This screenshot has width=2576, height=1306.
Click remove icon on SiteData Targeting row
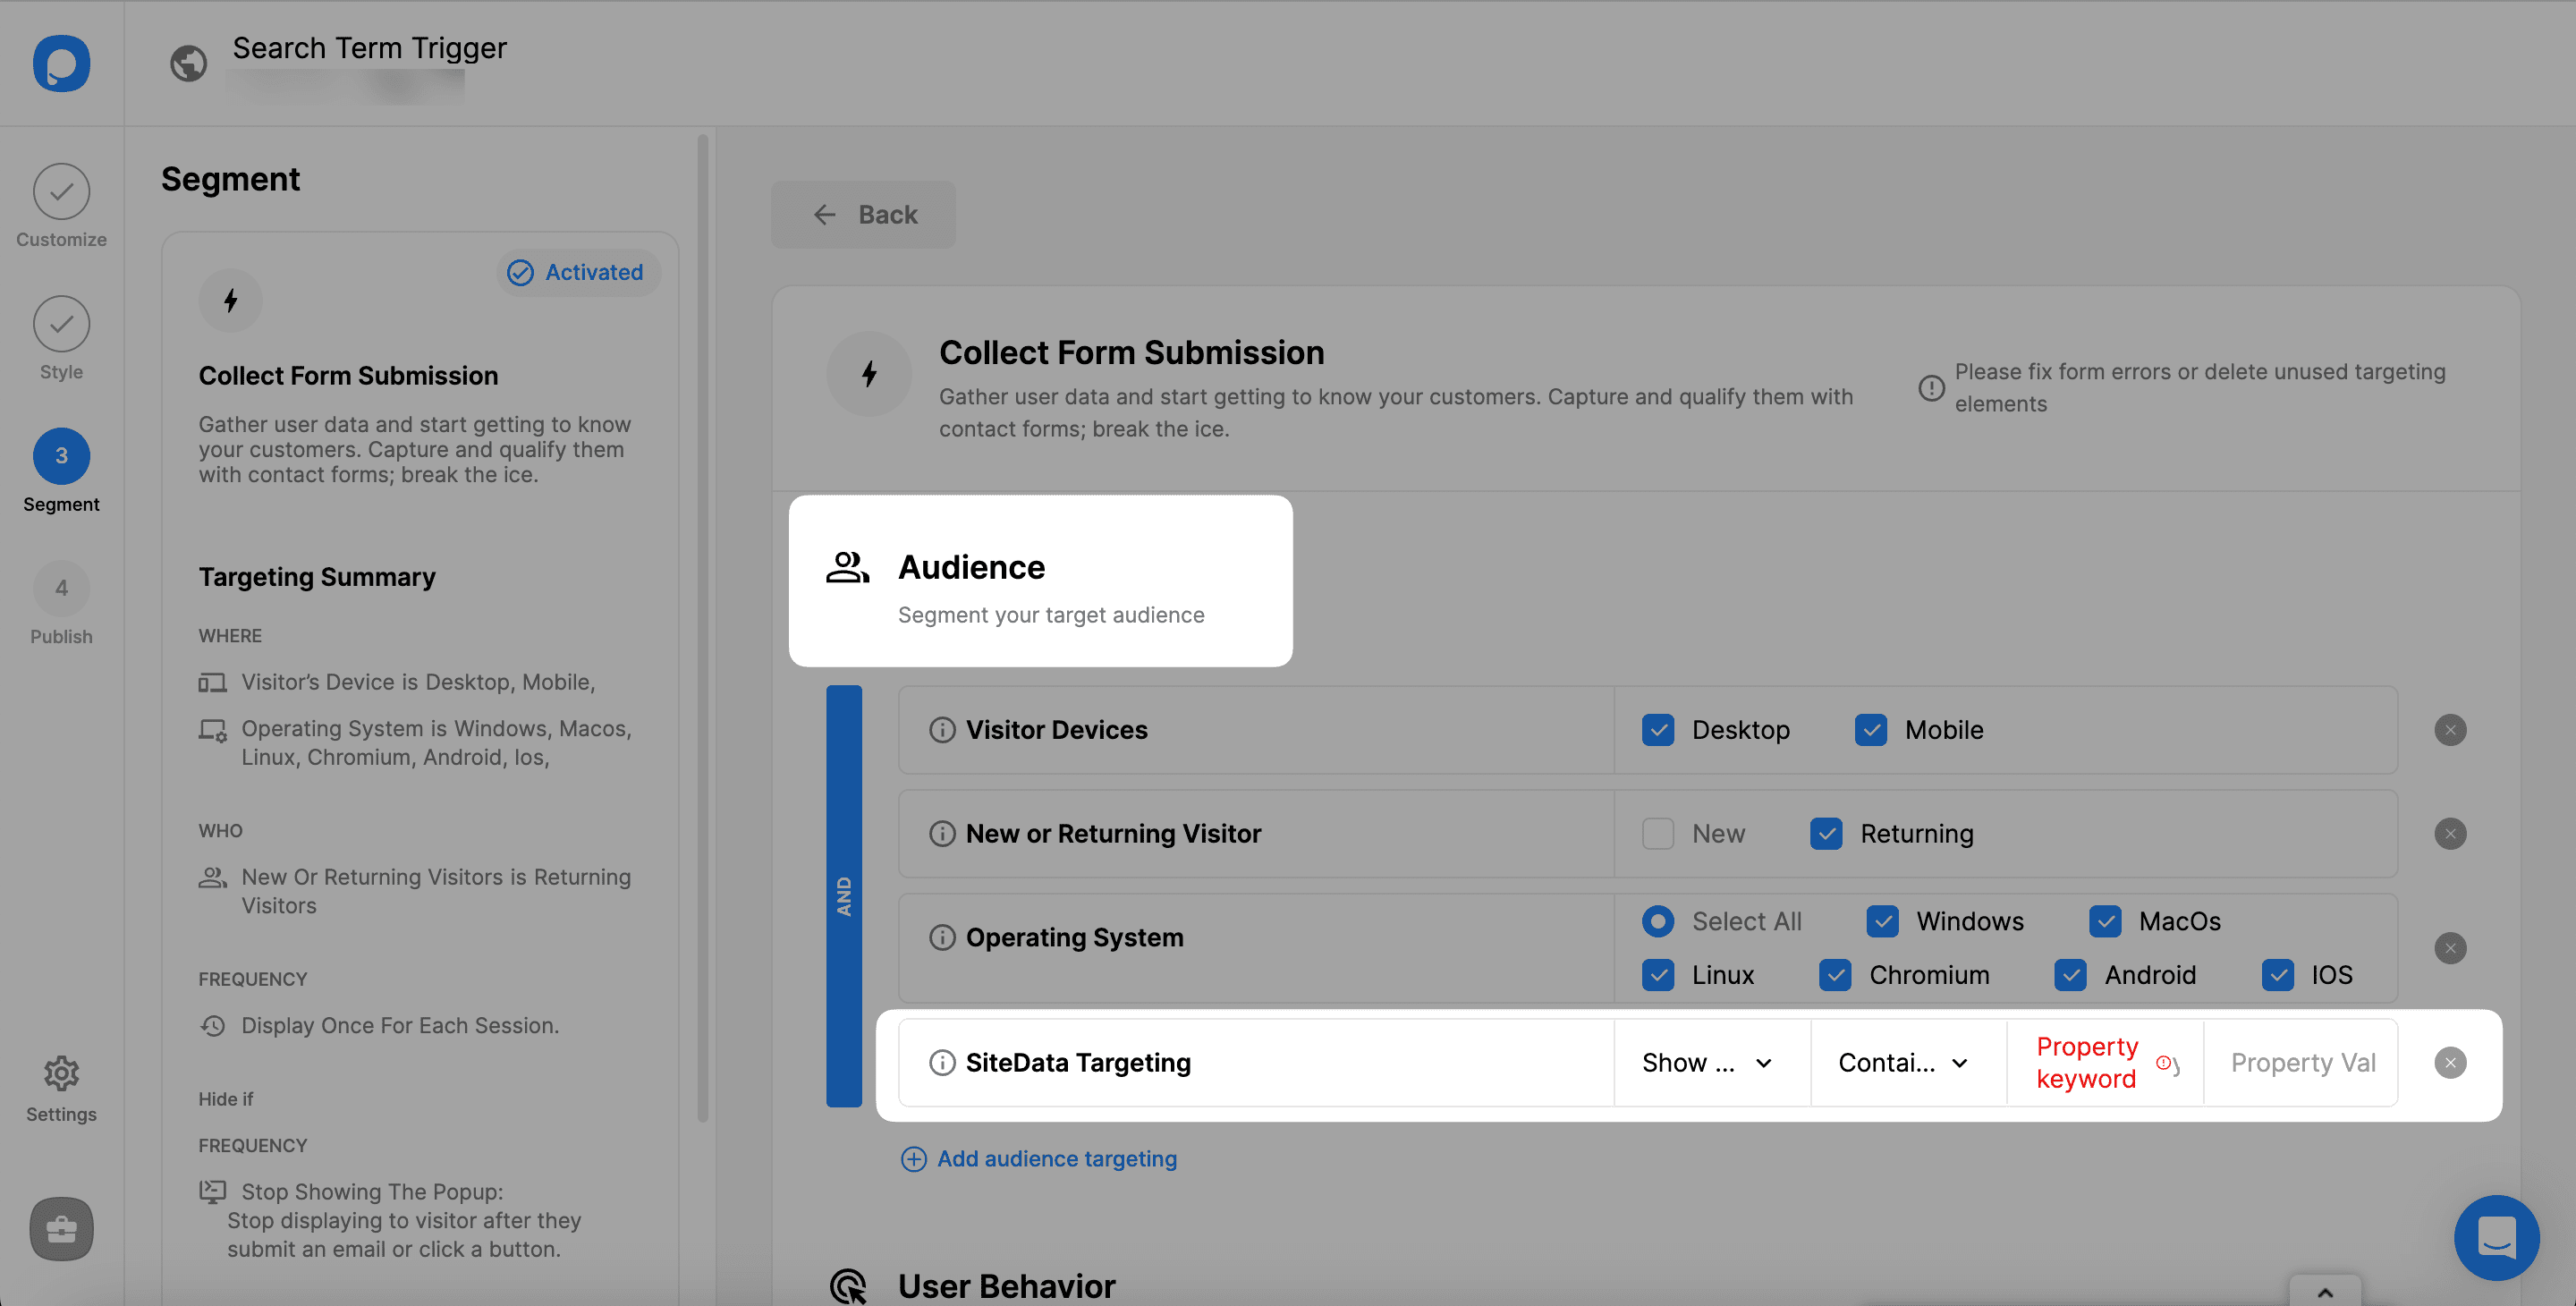2451,1063
